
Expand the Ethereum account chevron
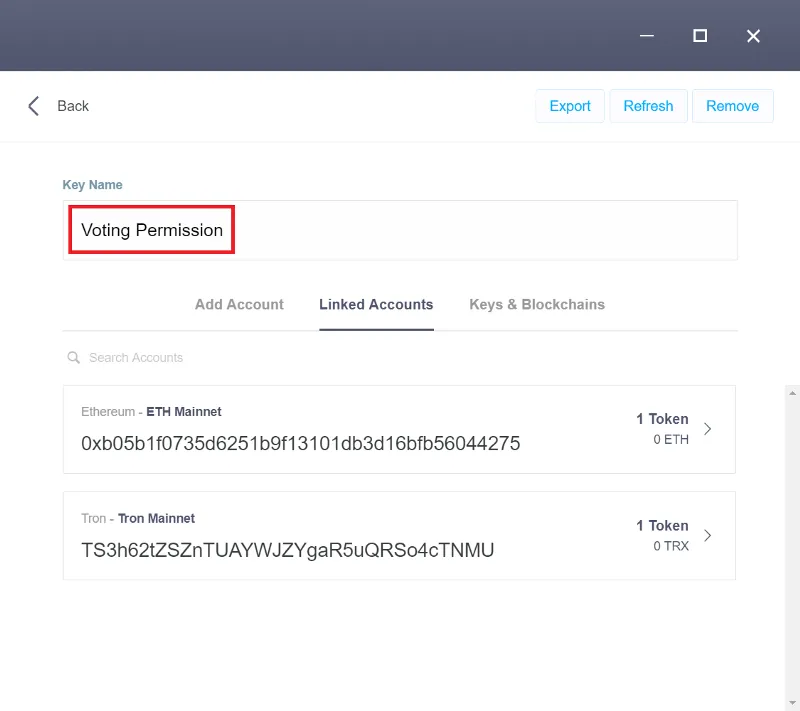tap(708, 429)
